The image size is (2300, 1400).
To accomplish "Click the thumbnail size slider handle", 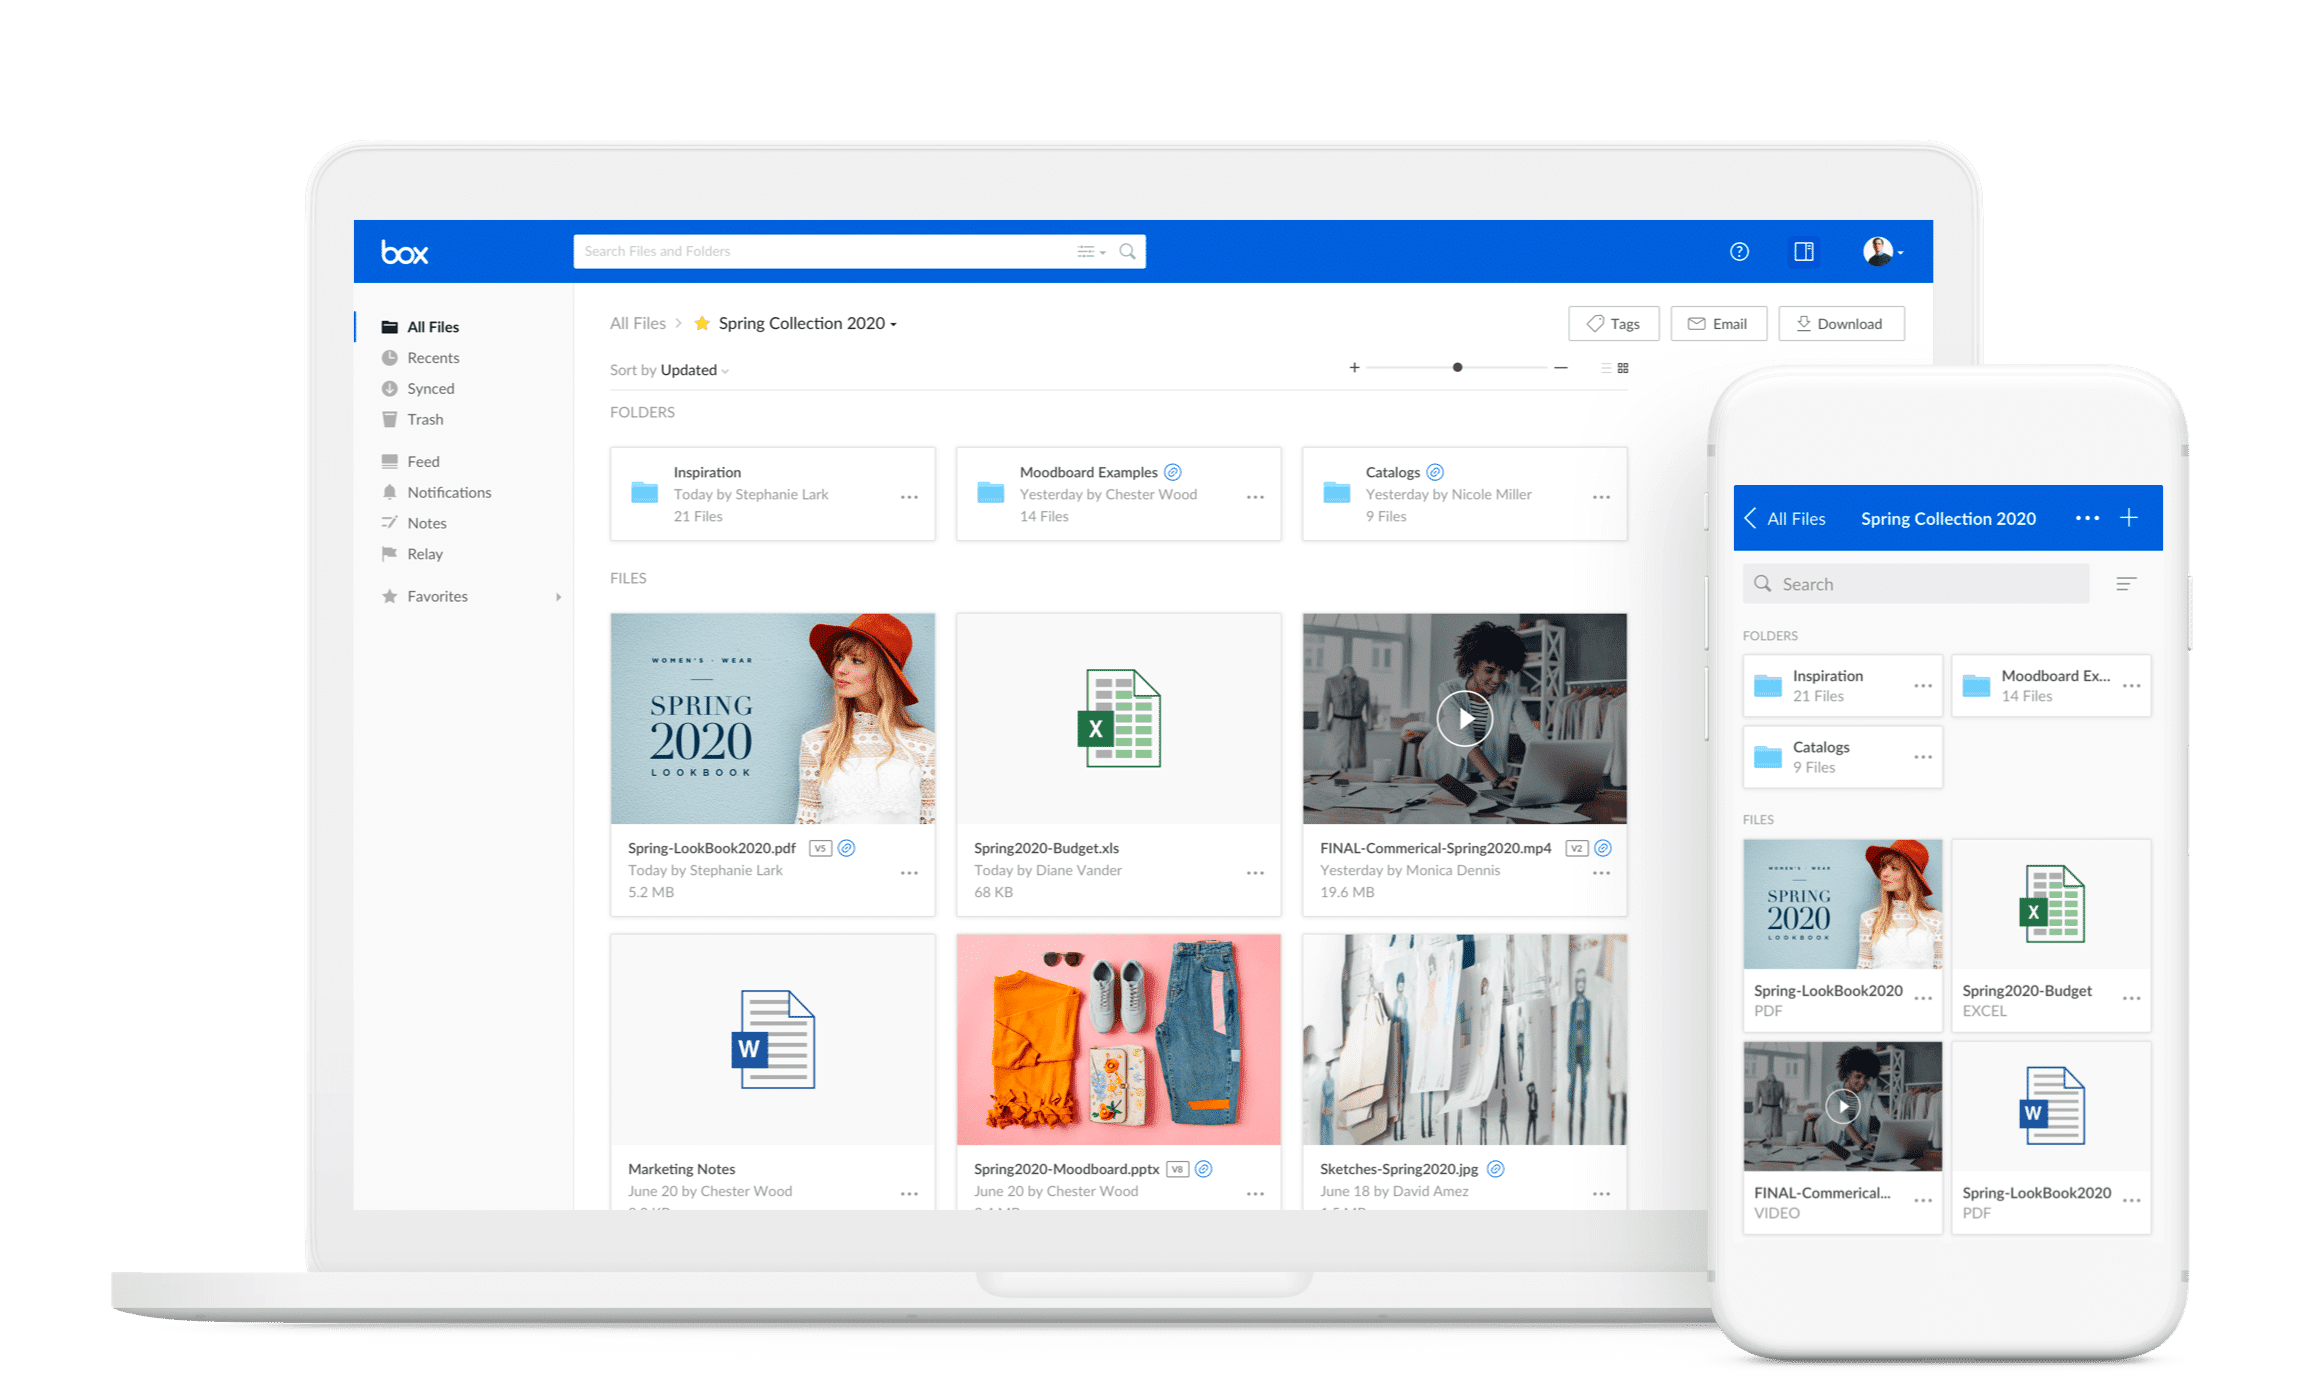I will pyautogui.click(x=1458, y=368).
